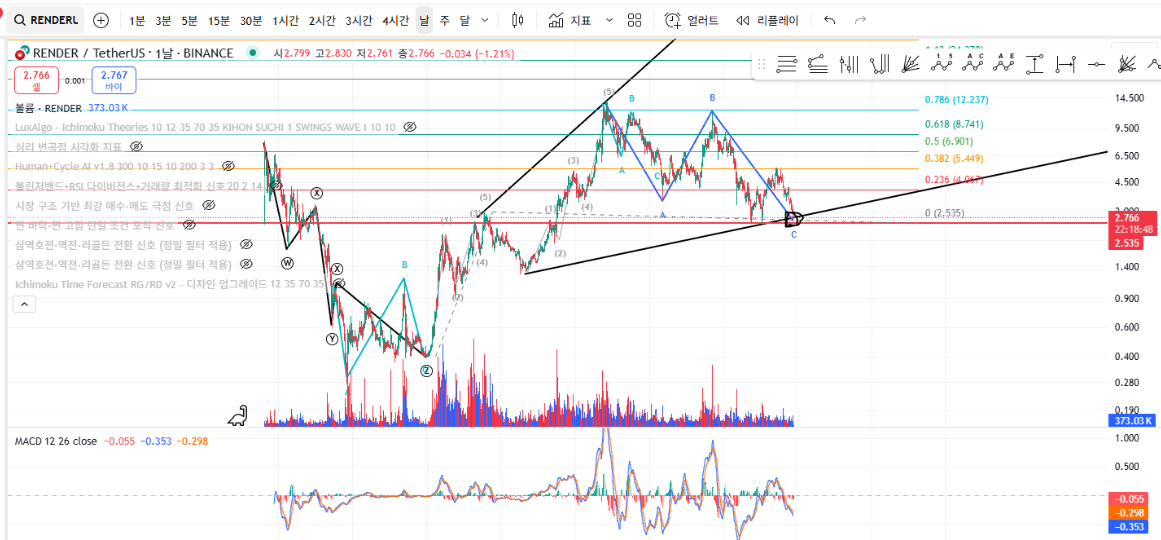Expand the timeframe interval dropdown arrow
The width and height of the screenshot is (1161, 540).
click(485, 20)
